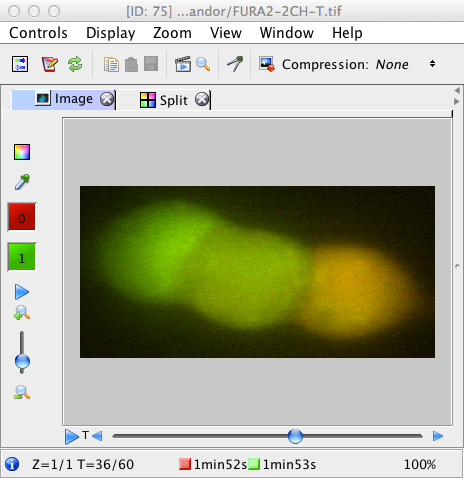Click the copy rendering settings icon

111,64
